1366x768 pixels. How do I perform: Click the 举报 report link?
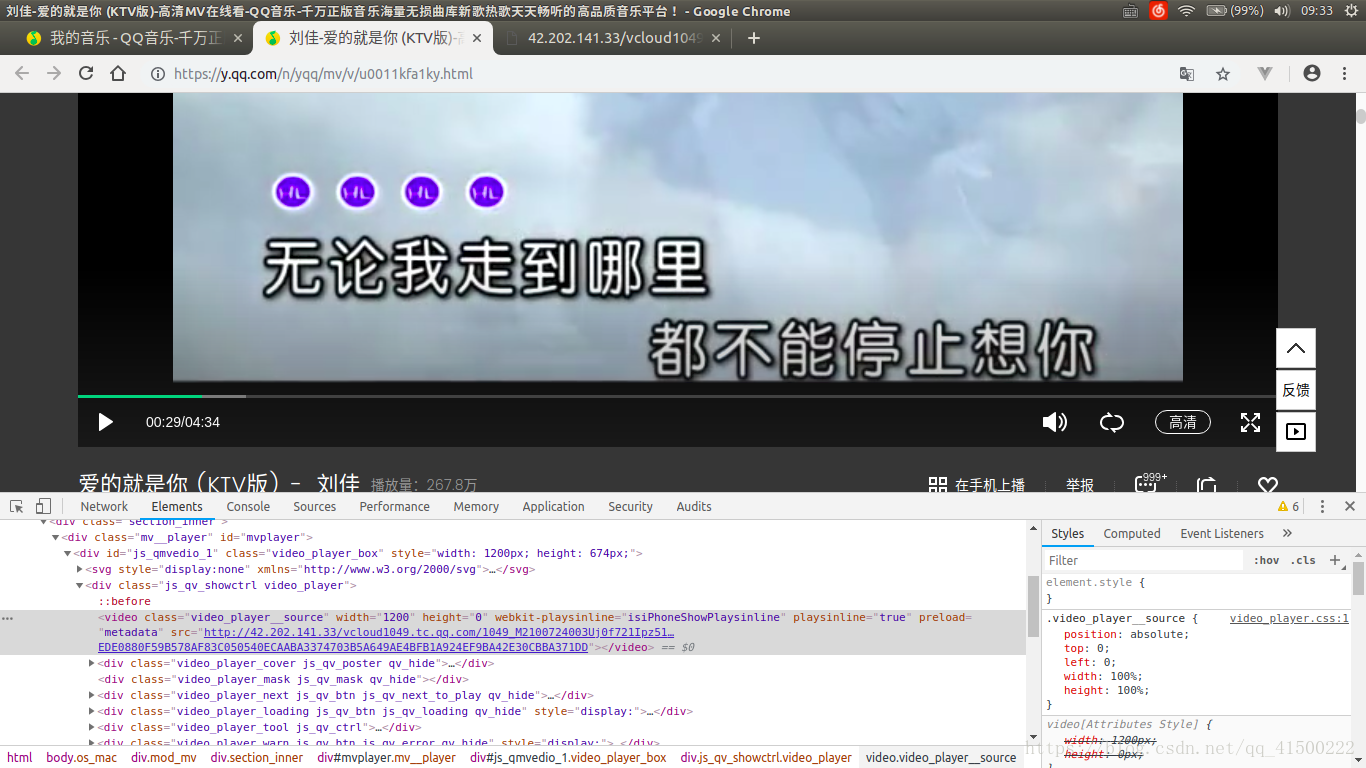(x=1080, y=485)
